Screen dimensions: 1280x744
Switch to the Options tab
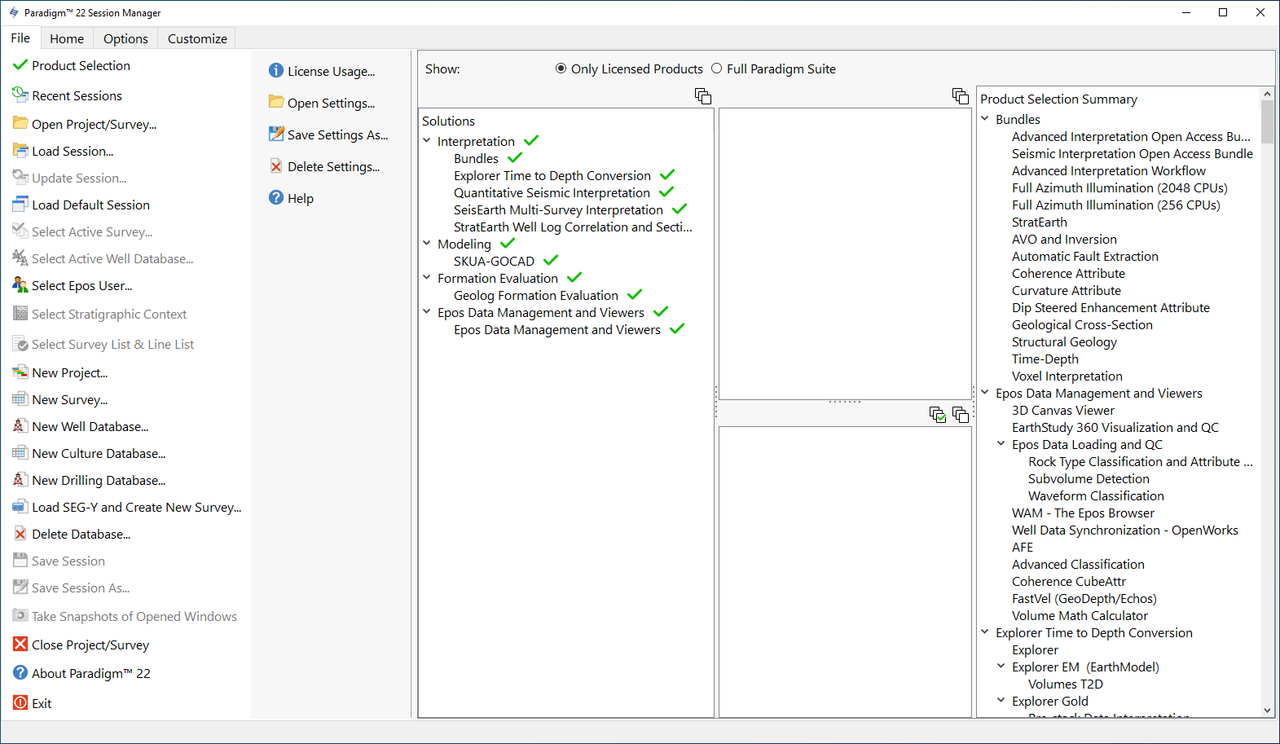pos(126,38)
